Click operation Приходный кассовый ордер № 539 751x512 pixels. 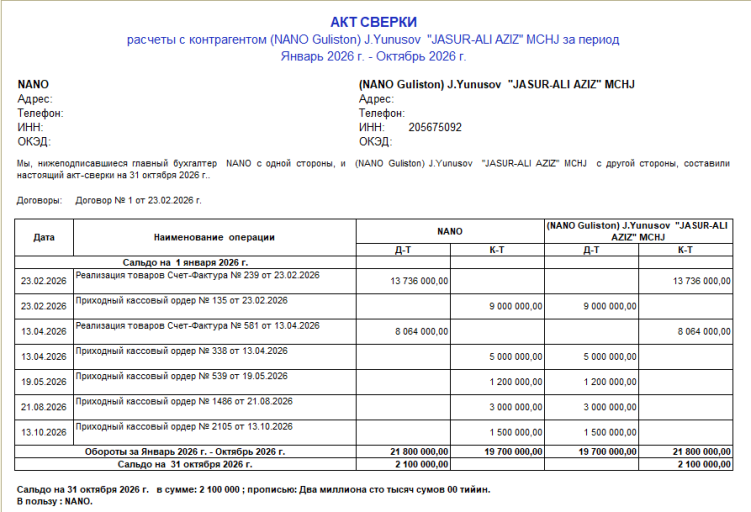click(x=182, y=376)
